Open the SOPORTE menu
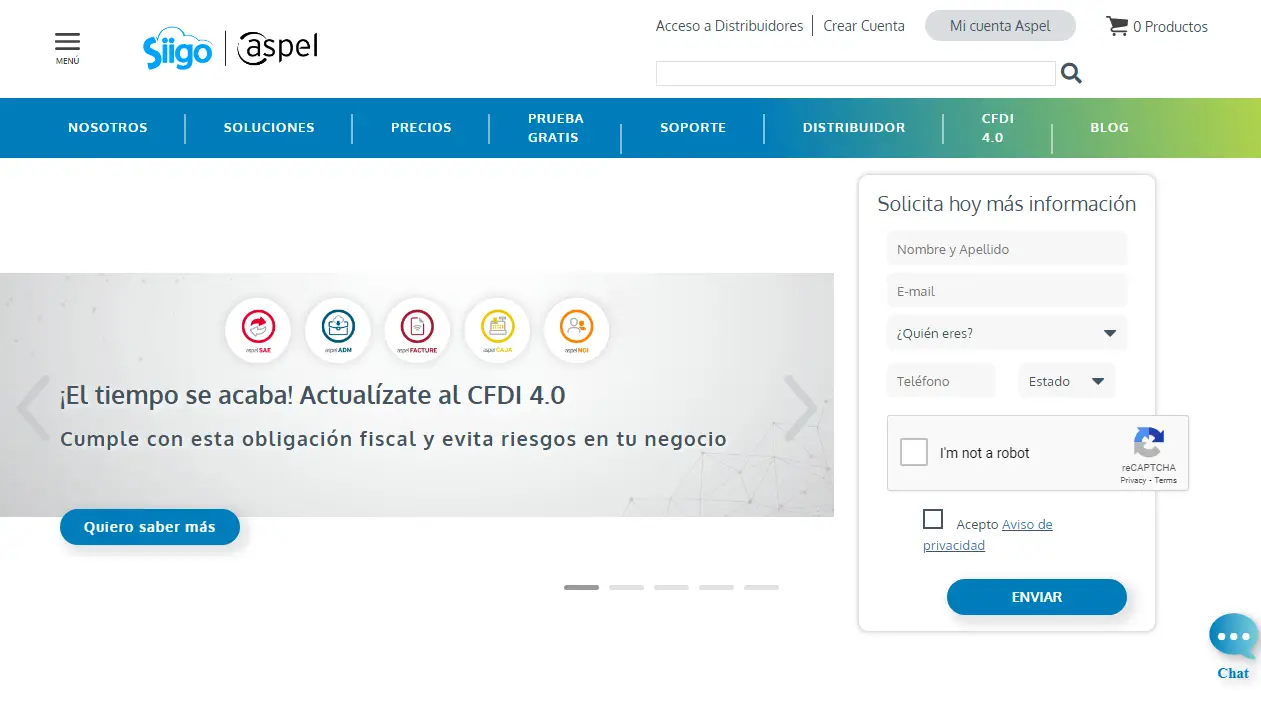The width and height of the screenshot is (1261, 710). pyautogui.click(x=693, y=128)
